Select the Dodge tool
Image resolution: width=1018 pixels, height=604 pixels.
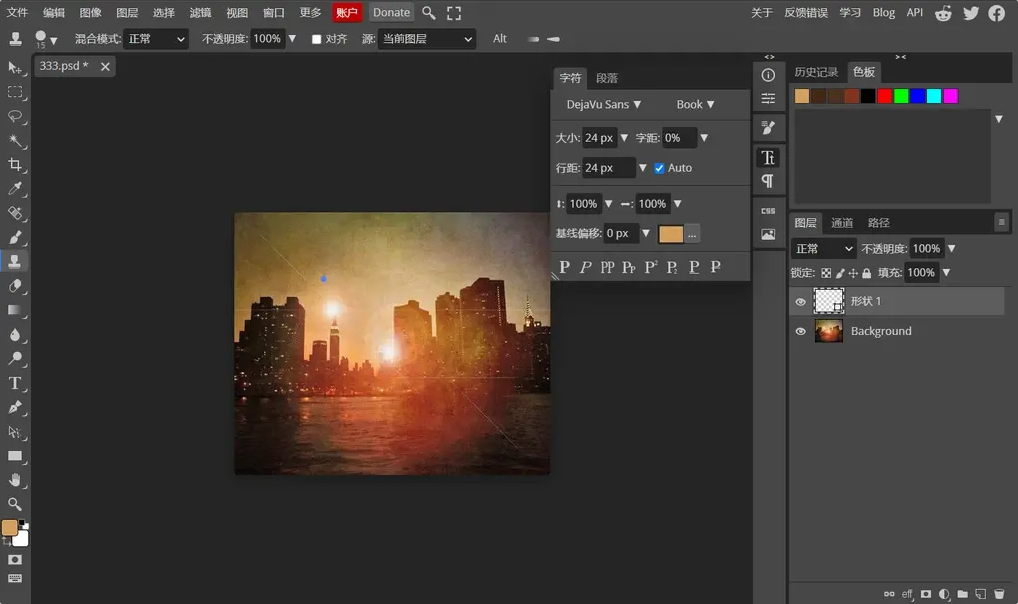(x=14, y=359)
